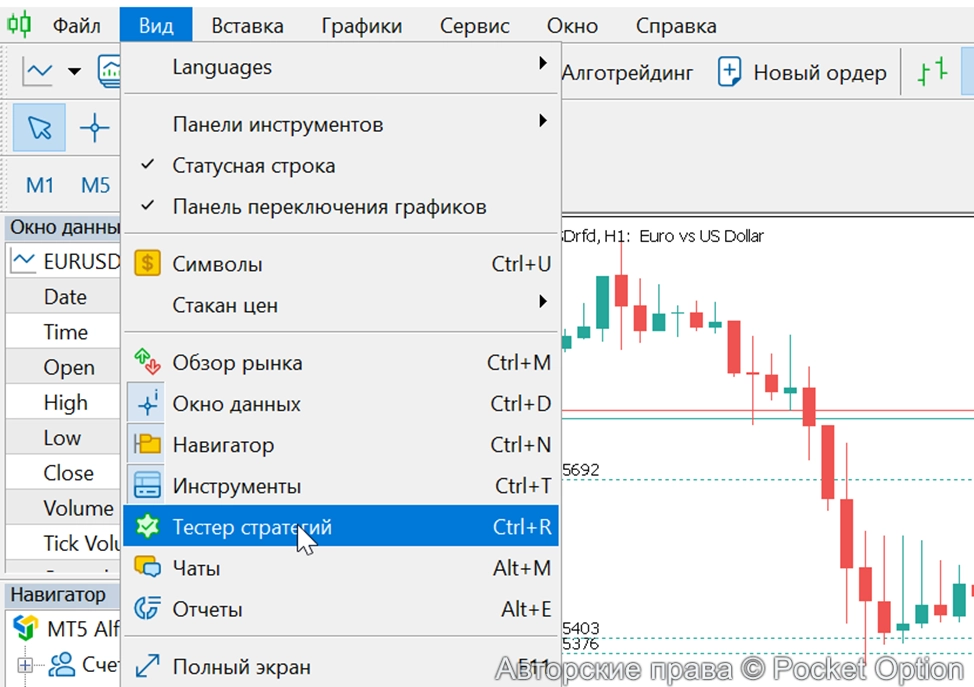Click the Новый ордер page icon
The height and width of the screenshot is (687, 974).
[x=729, y=71]
